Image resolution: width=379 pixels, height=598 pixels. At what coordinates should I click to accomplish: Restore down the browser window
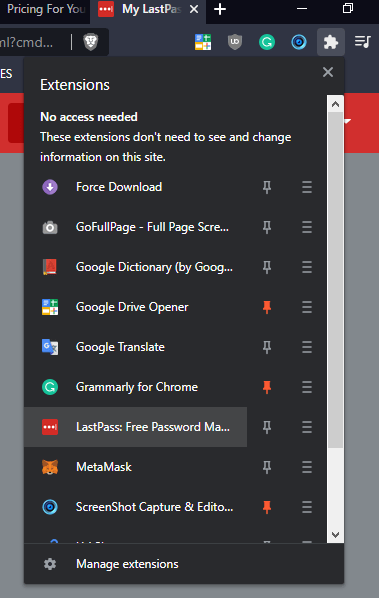click(348, 8)
